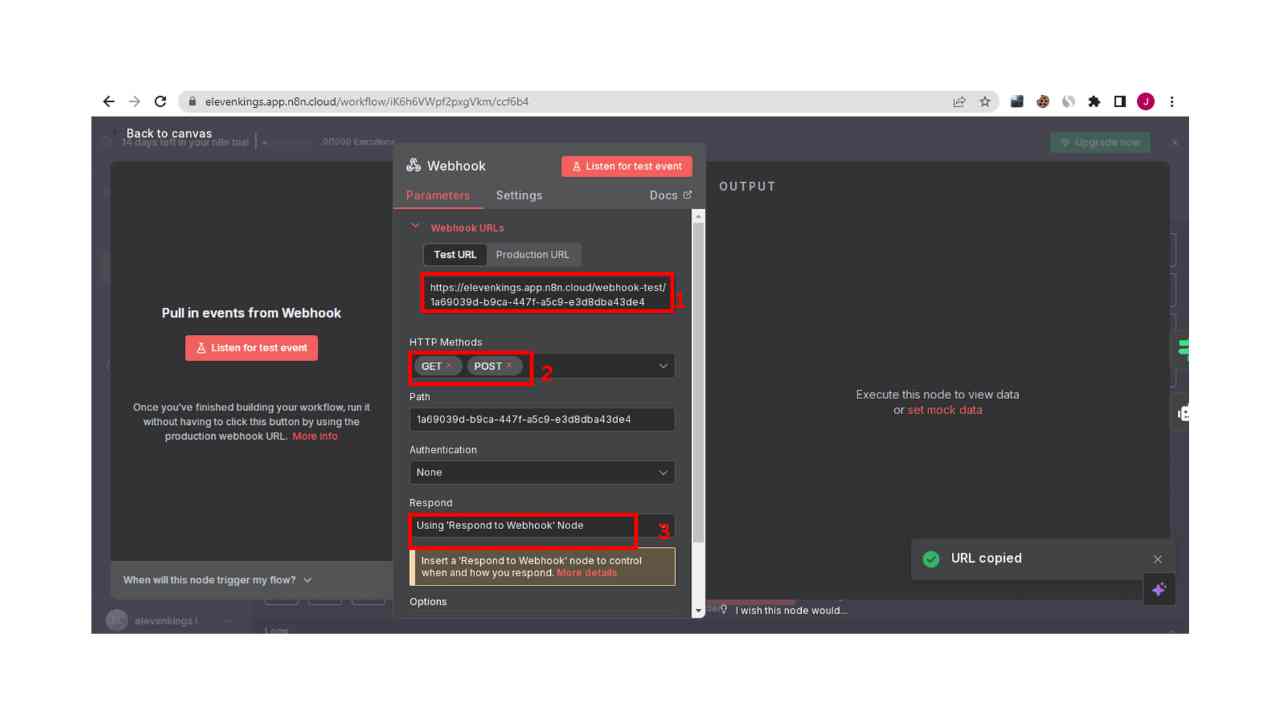
Task: Click the cookie extension icon
Action: tap(1043, 101)
